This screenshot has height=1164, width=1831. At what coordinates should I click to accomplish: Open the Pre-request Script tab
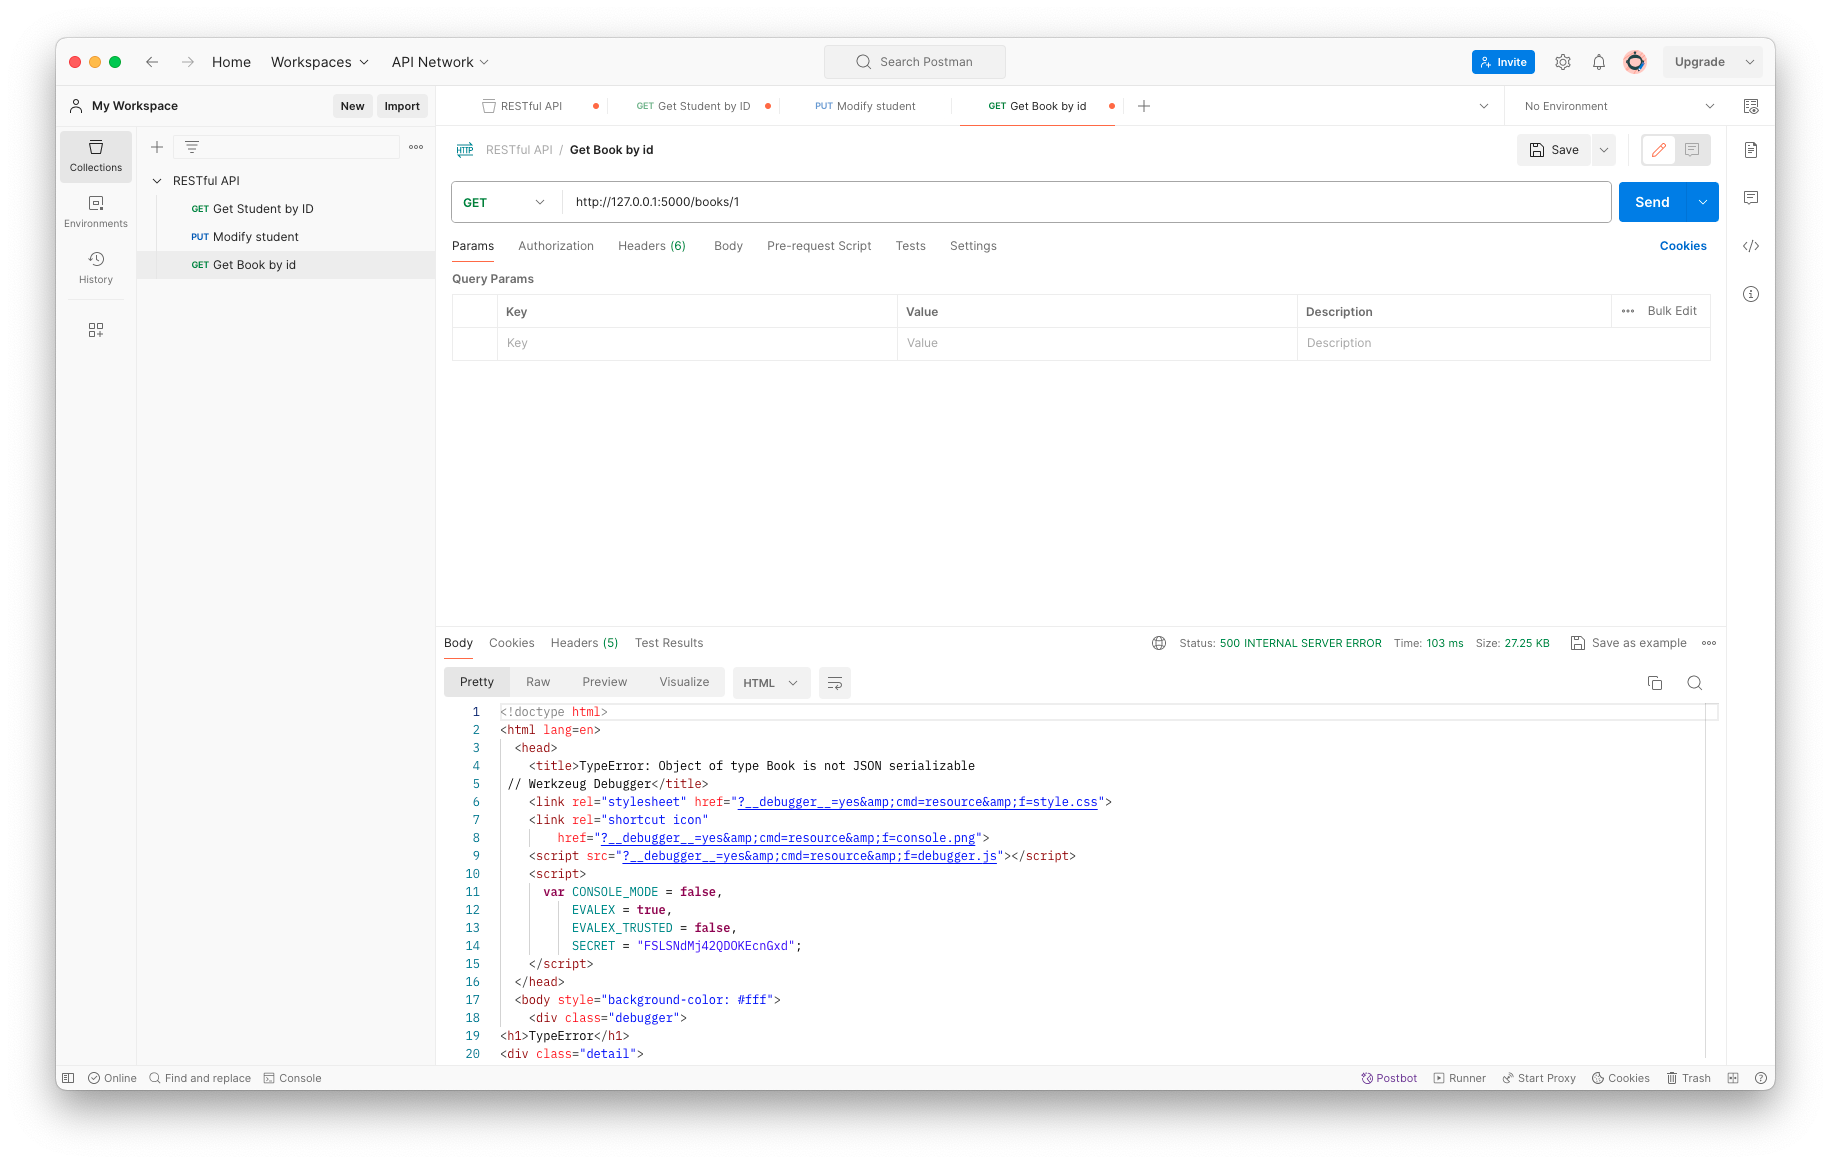pyautogui.click(x=819, y=246)
